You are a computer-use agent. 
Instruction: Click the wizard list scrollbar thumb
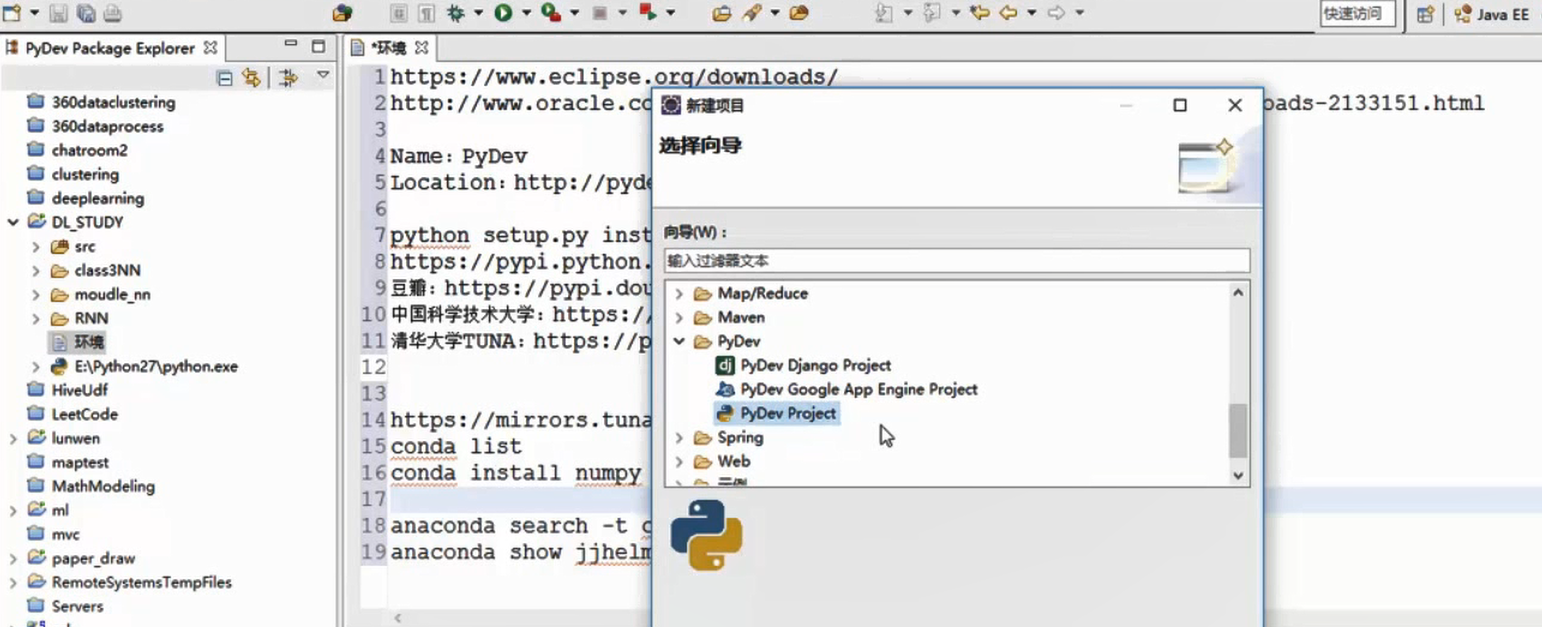(x=1238, y=430)
